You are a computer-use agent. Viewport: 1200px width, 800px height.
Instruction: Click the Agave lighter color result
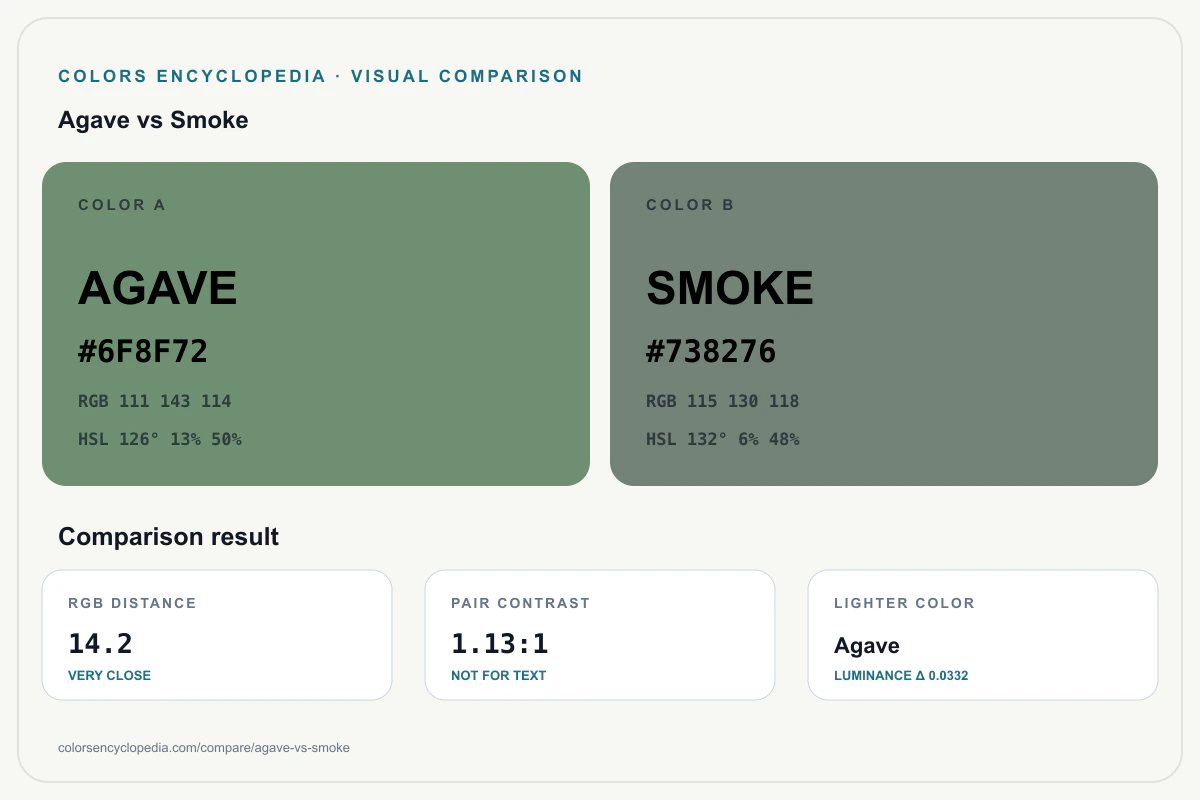click(867, 646)
